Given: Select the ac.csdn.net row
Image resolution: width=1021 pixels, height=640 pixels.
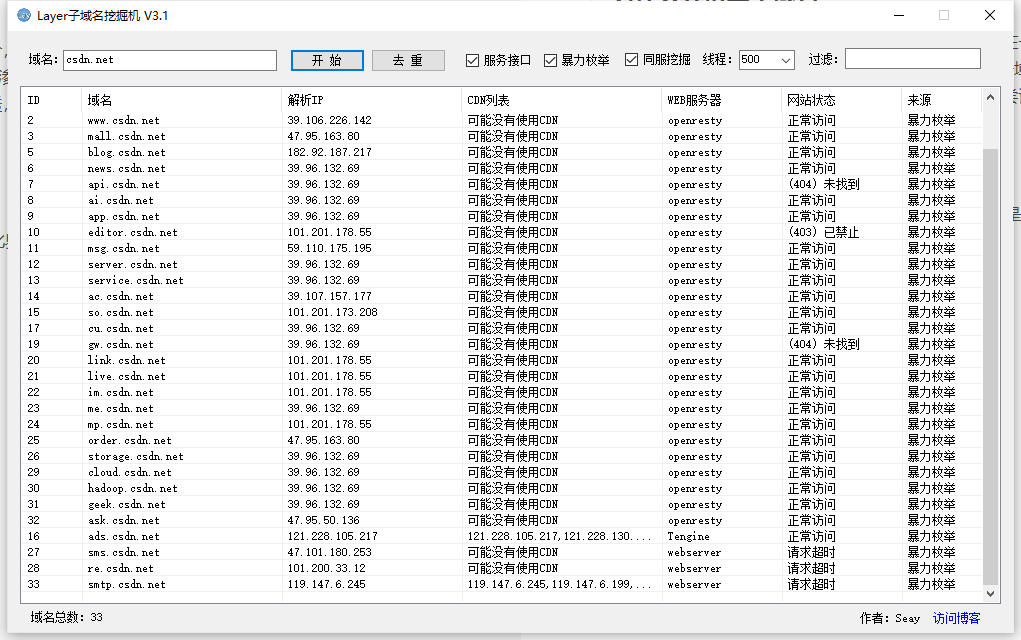Looking at the screenshot, I should [501, 296].
